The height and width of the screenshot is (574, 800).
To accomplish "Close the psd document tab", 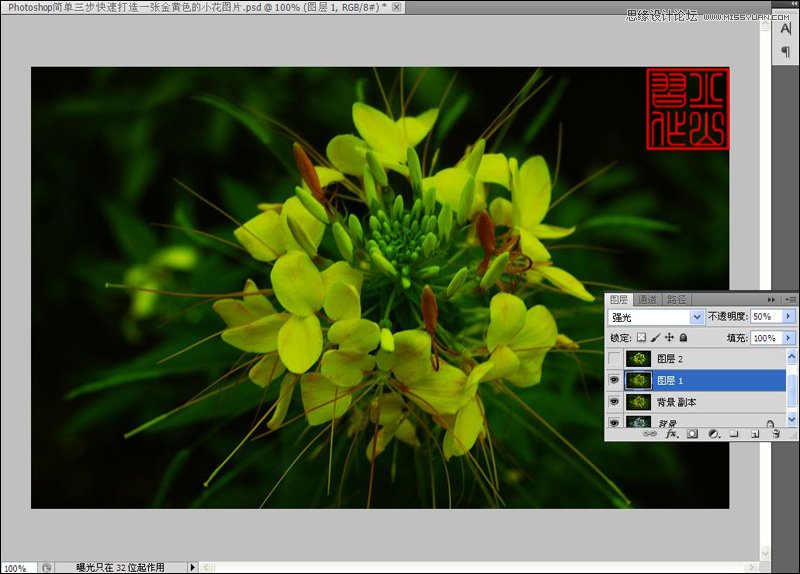I will coord(397,7).
